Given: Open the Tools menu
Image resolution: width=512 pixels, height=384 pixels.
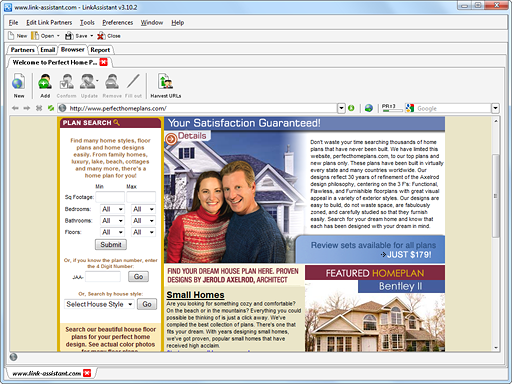Looking at the screenshot, I should pos(87,23).
